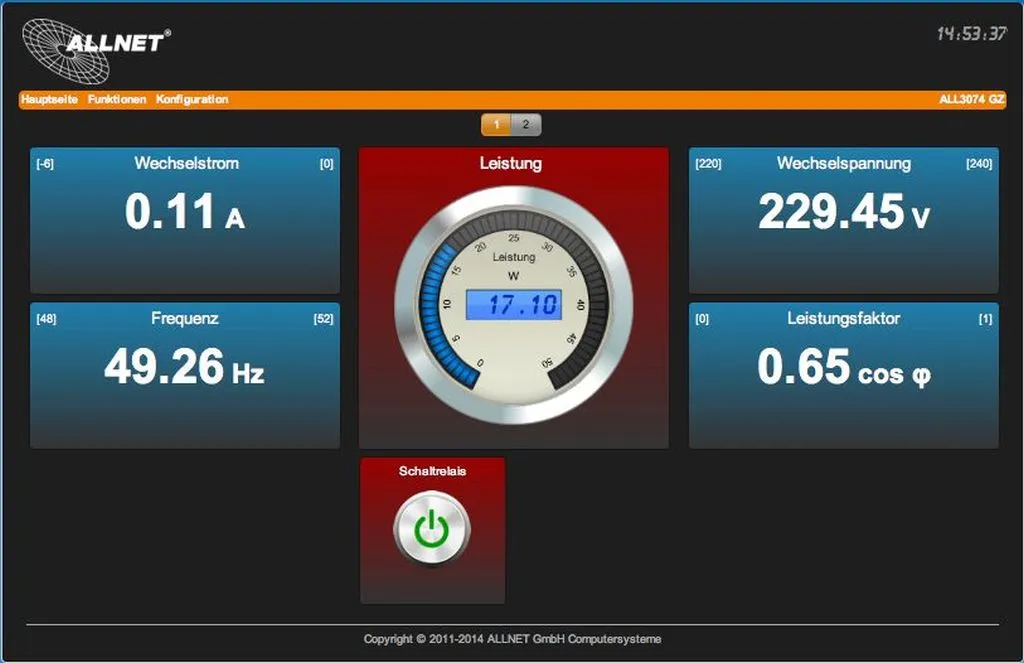Image resolution: width=1024 pixels, height=663 pixels.
Task: Activate page 2 view toggle
Action: pos(528,125)
